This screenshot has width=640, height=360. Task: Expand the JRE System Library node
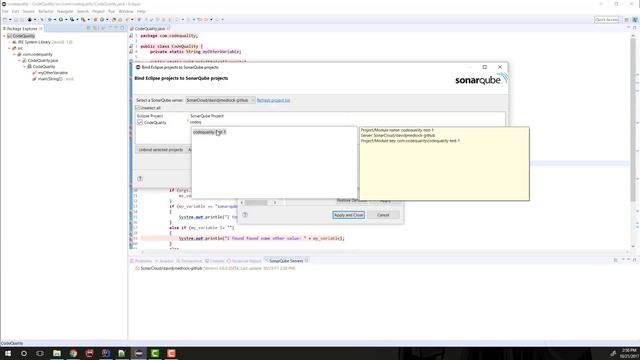coord(9,42)
